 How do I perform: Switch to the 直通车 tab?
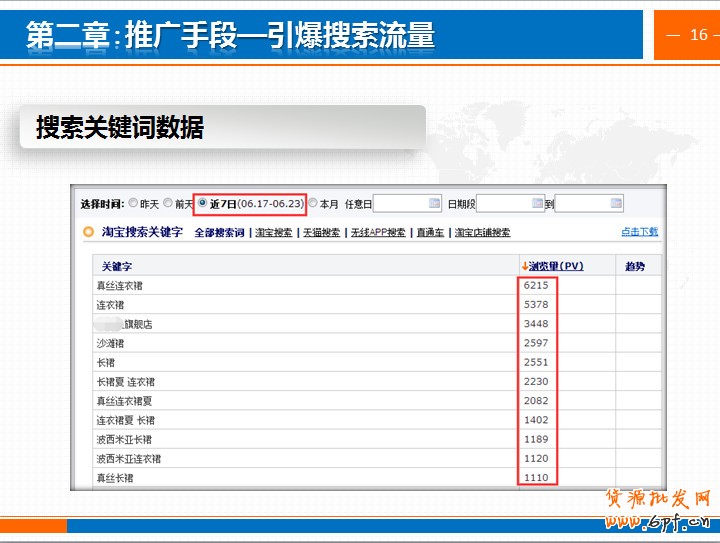(430, 233)
